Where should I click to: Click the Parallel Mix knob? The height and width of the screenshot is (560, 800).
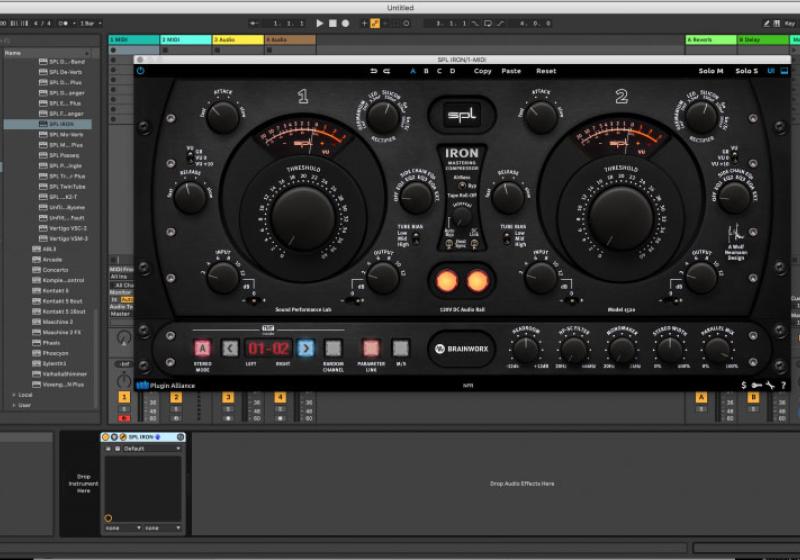(x=718, y=349)
